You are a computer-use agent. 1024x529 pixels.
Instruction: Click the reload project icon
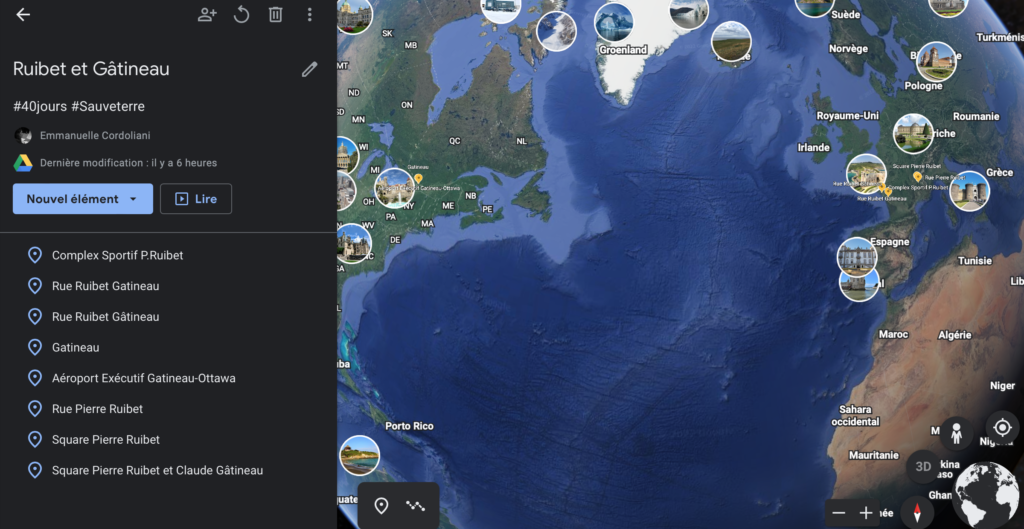click(242, 14)
